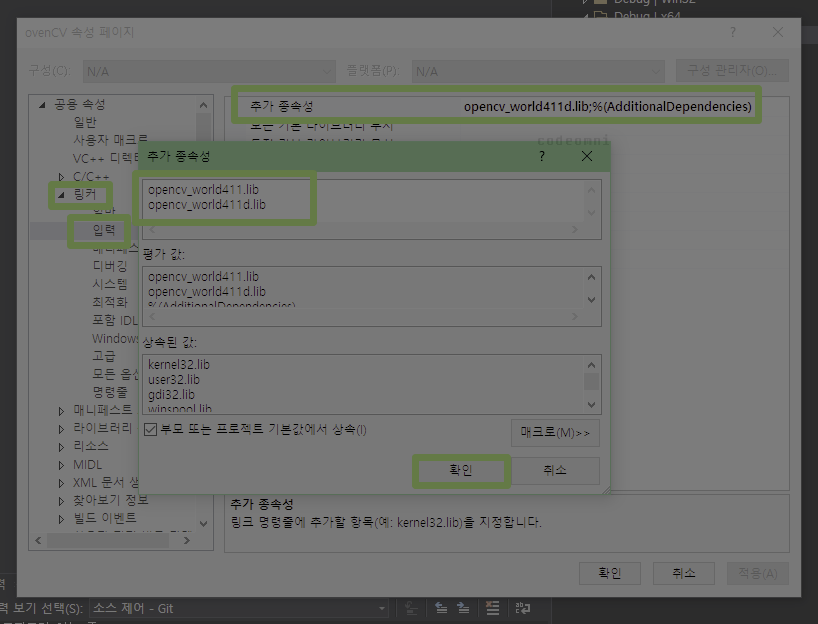Screen dimensions: 818x624
Task: Select 명령줄 under 링커
Action: (110, 392)
